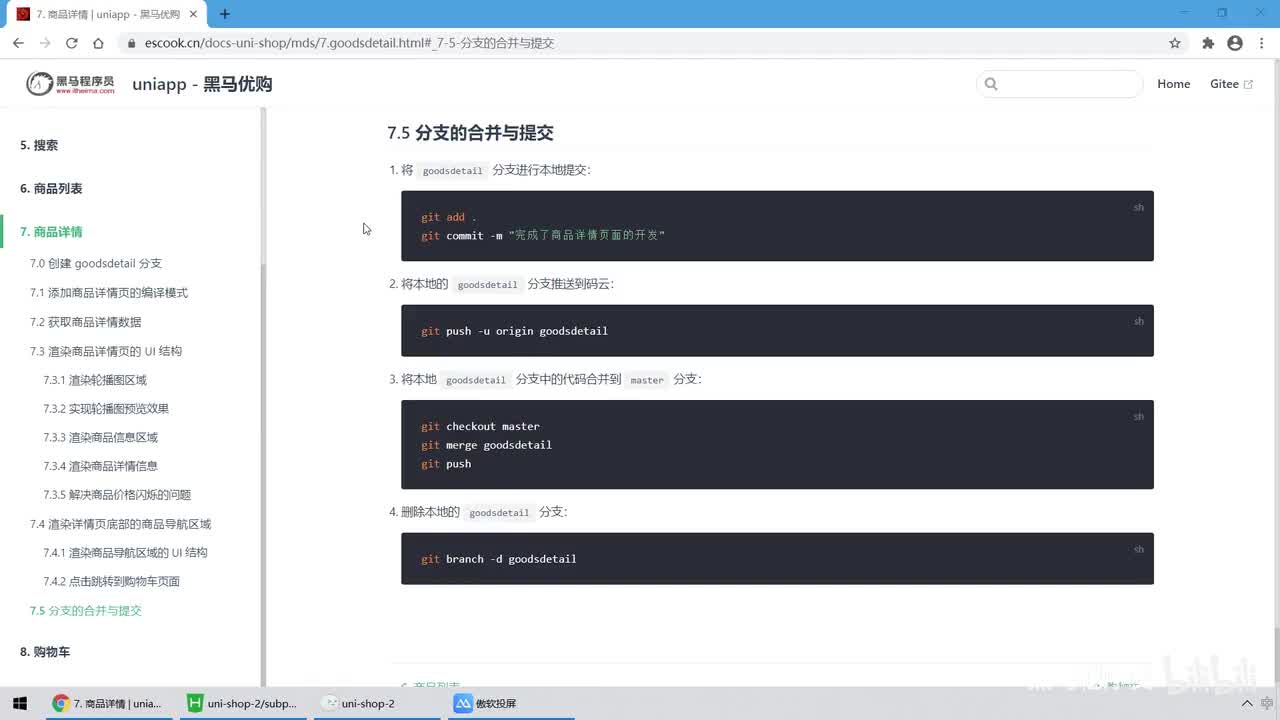Screen dimensions: 1280x720
Task: Open the Gitee external link
Action: [x=1231, y=84]
